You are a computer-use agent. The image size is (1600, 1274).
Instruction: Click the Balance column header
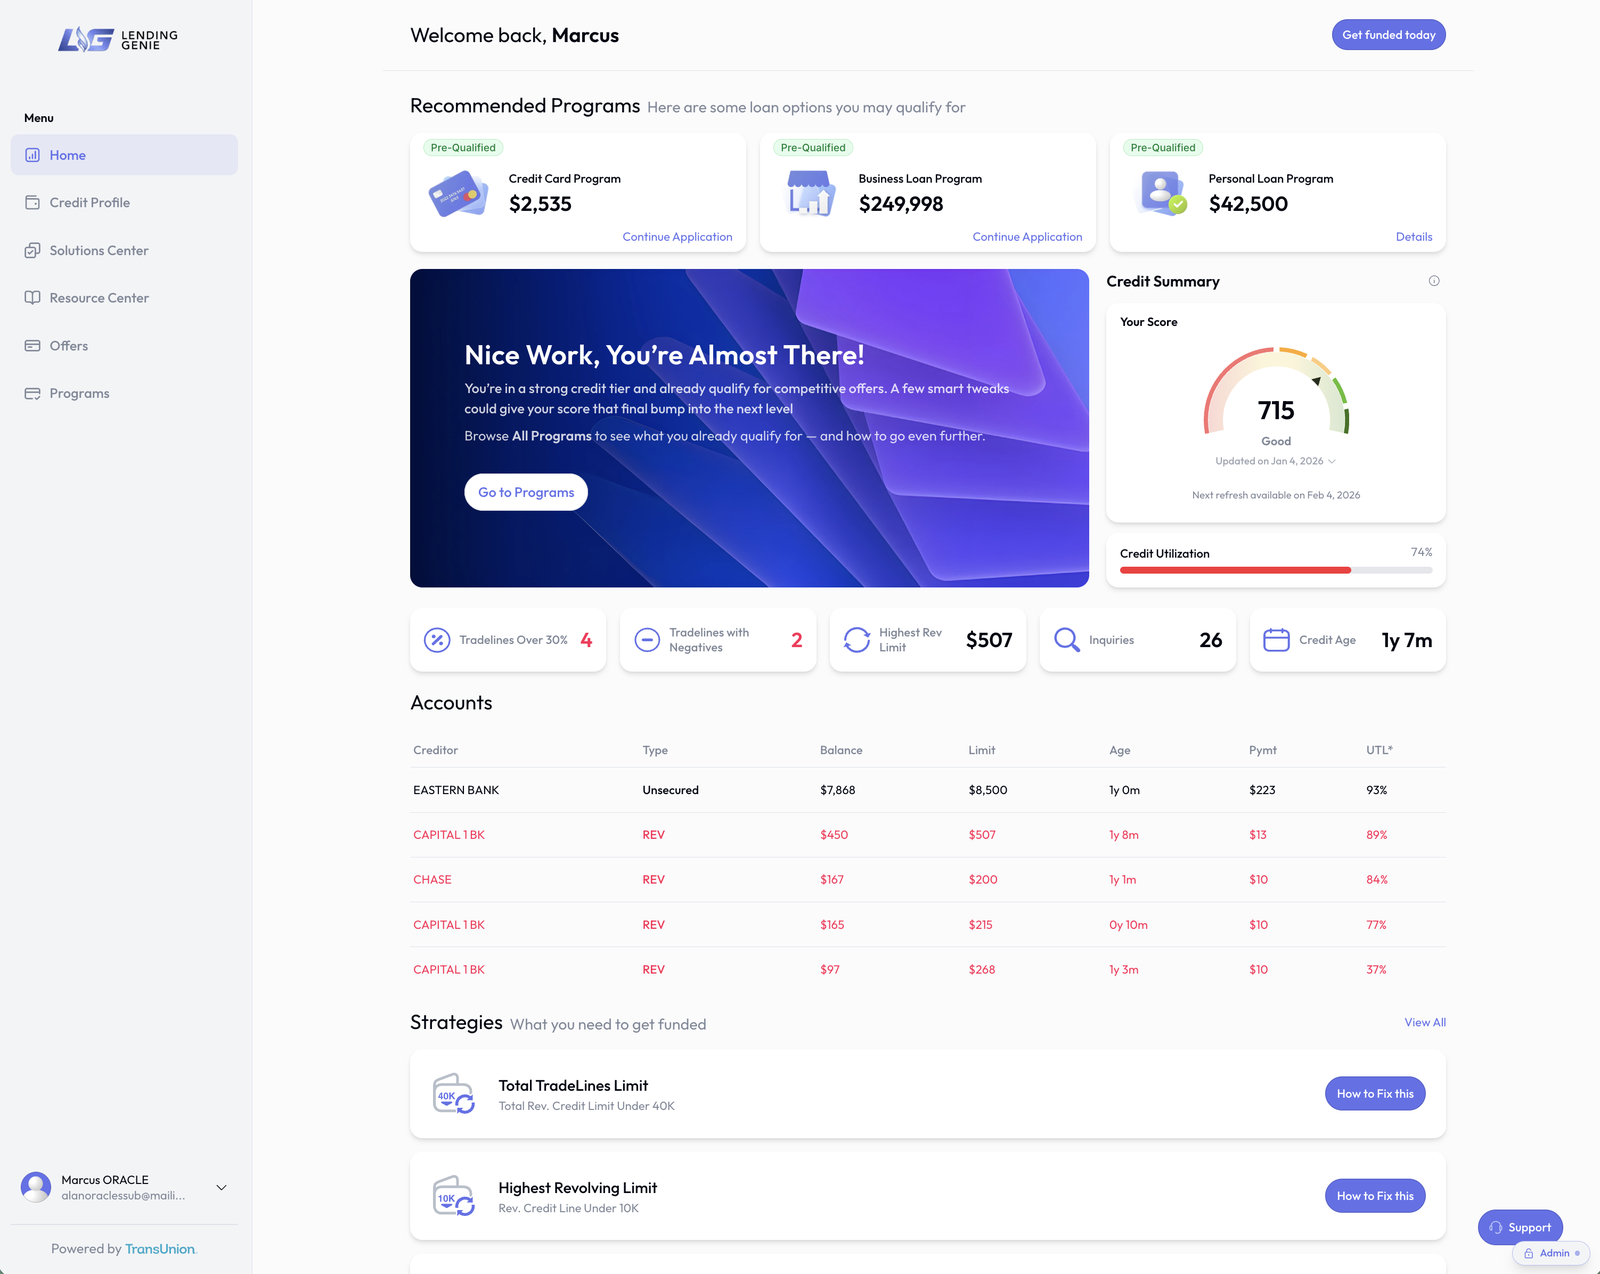coord(841,750)
